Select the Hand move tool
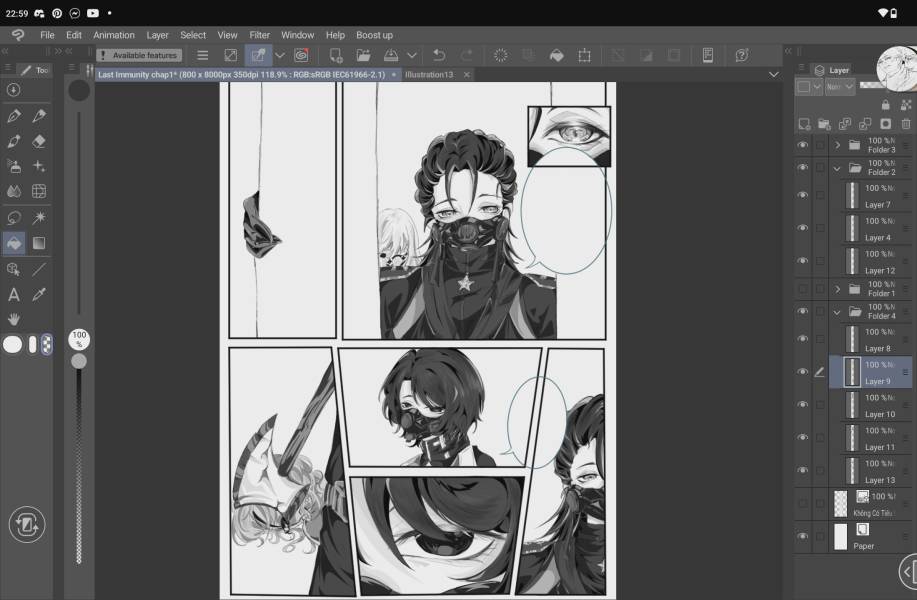The image size is (917, 600). 14,319
